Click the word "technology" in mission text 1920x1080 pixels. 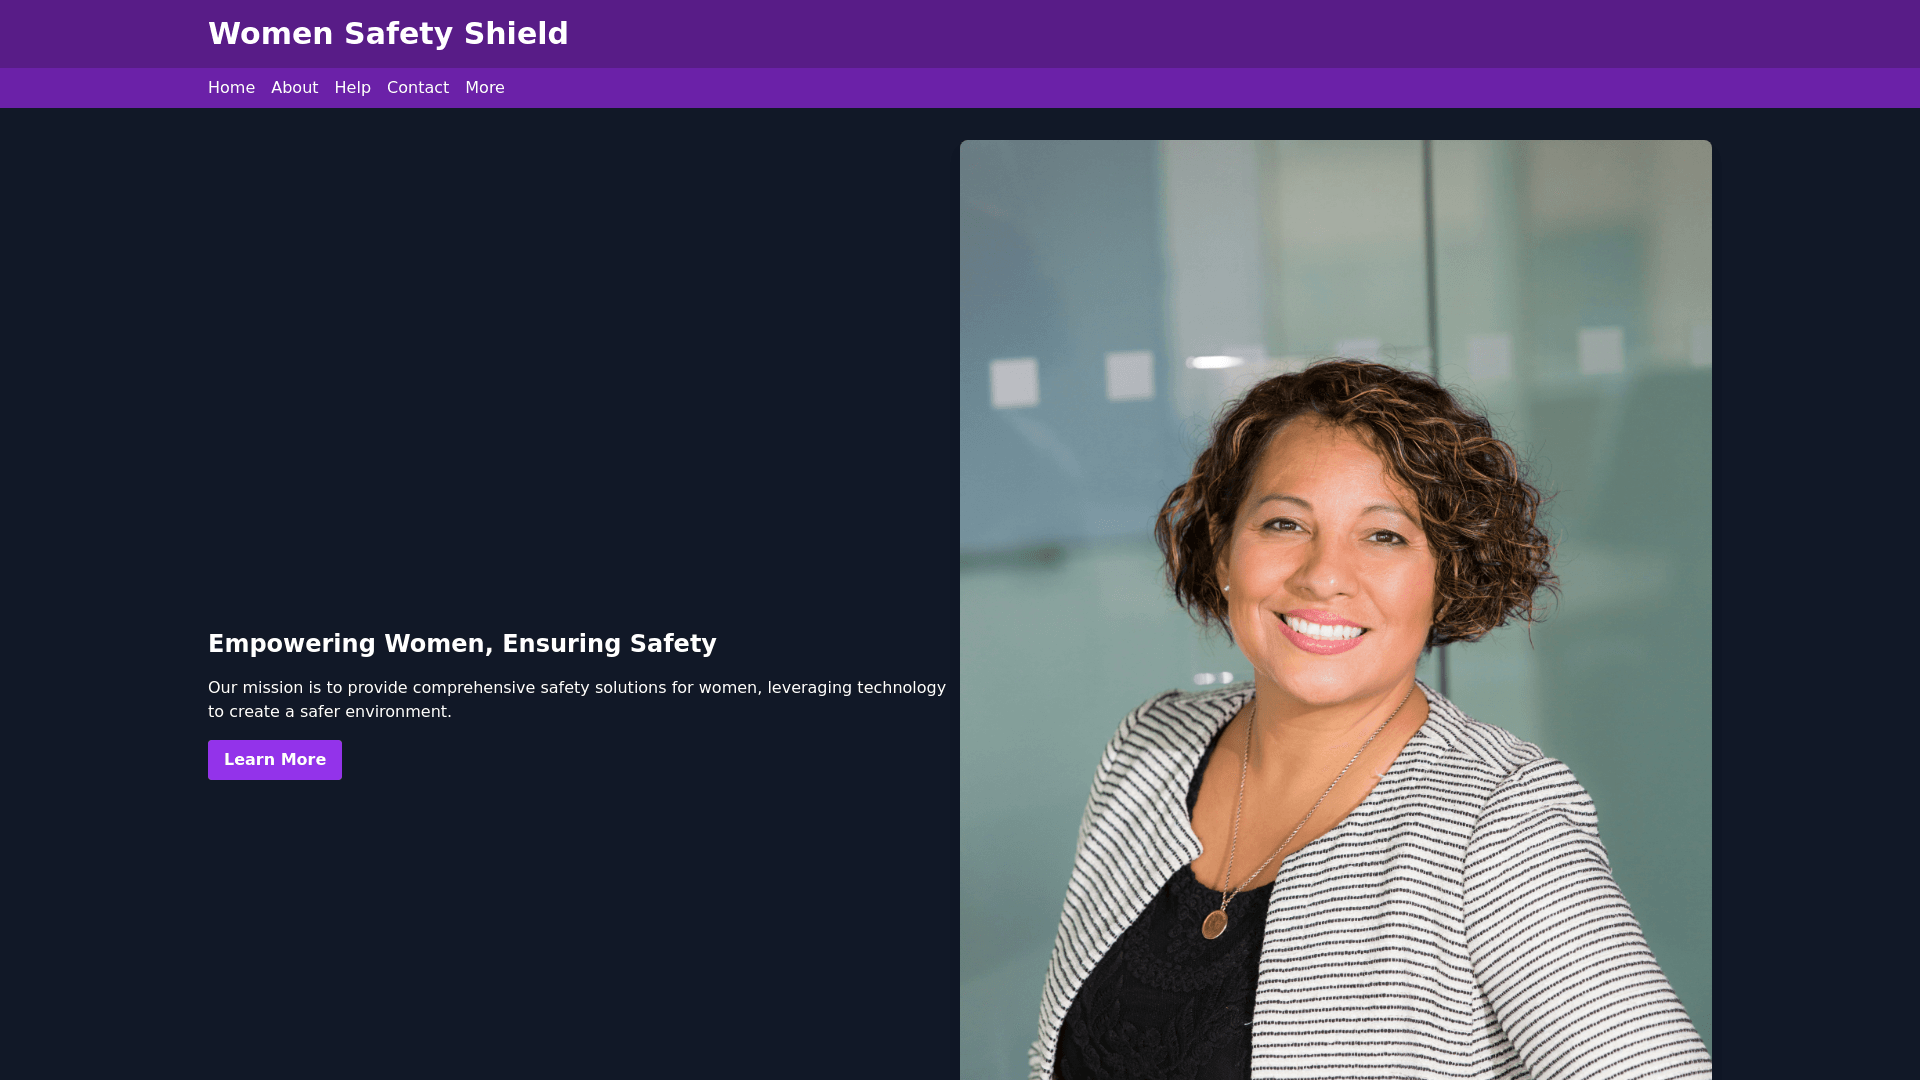(x=901, y=688)
